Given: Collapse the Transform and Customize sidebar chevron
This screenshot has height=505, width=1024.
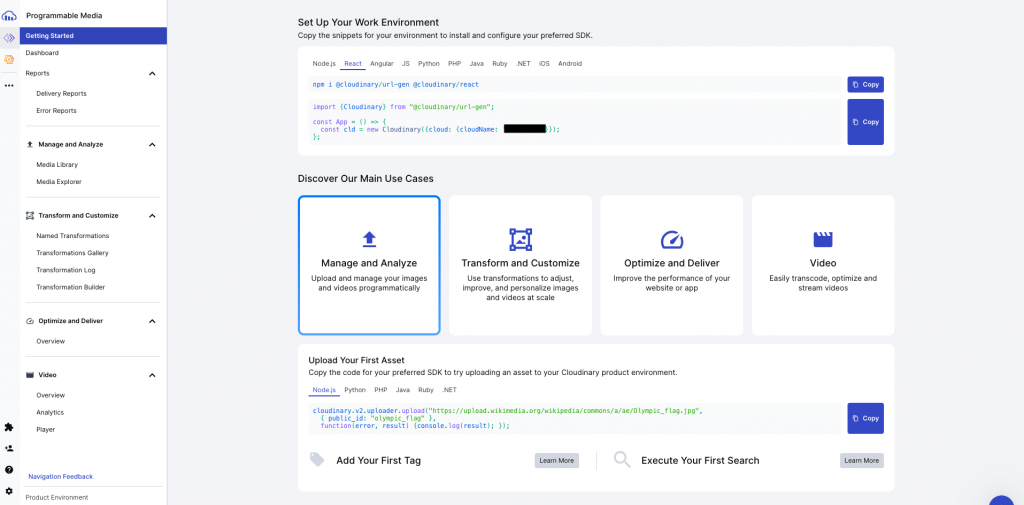Looking at the screenshot, I should pos(152,216).
